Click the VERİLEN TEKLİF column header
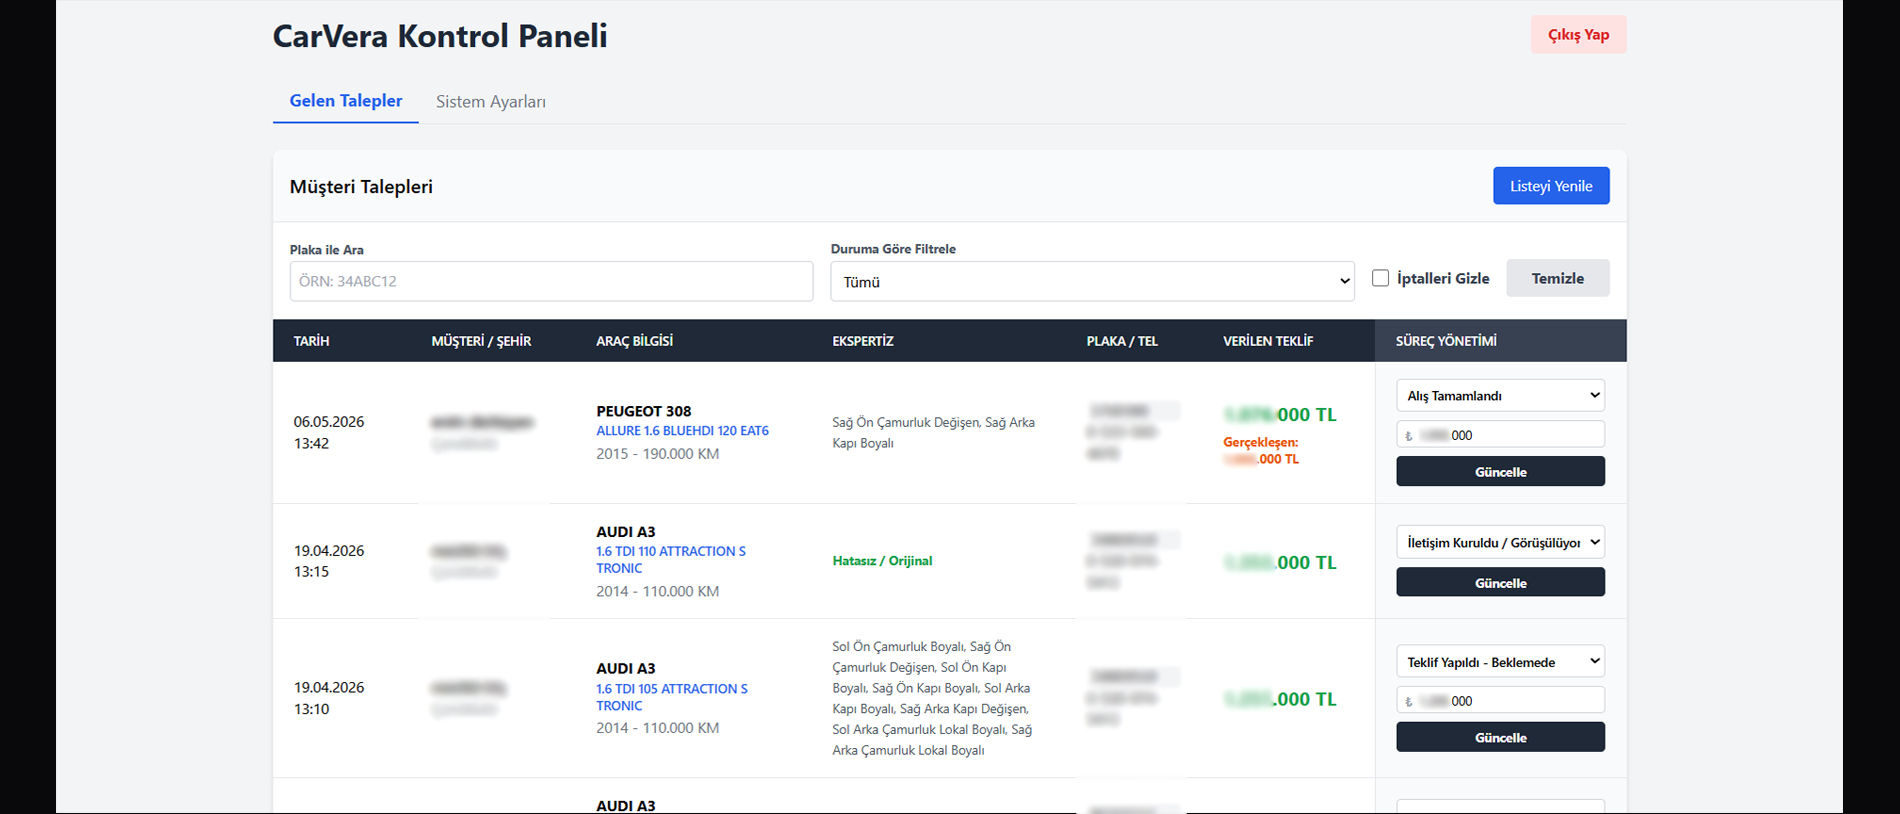This screenshot has height=814, width=1900. pos(1268,341)
